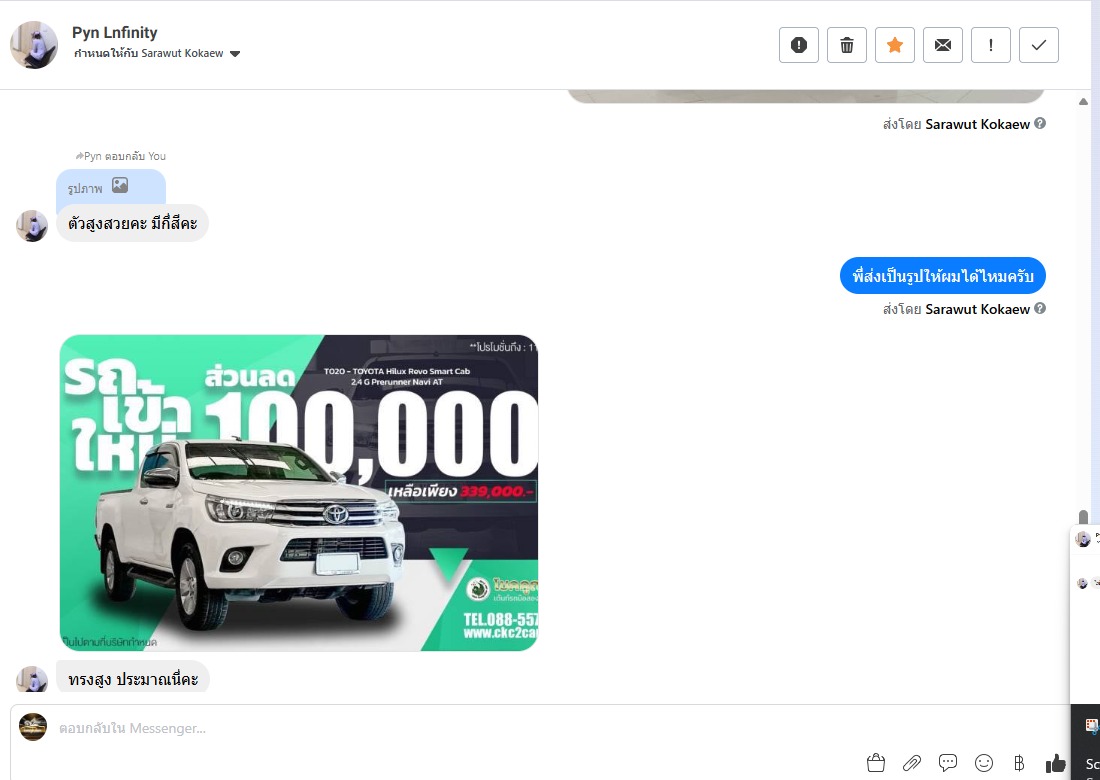Delete conversation using the trash icon
This screenshot has width=1100, height=780.
(x=847, y=45)
